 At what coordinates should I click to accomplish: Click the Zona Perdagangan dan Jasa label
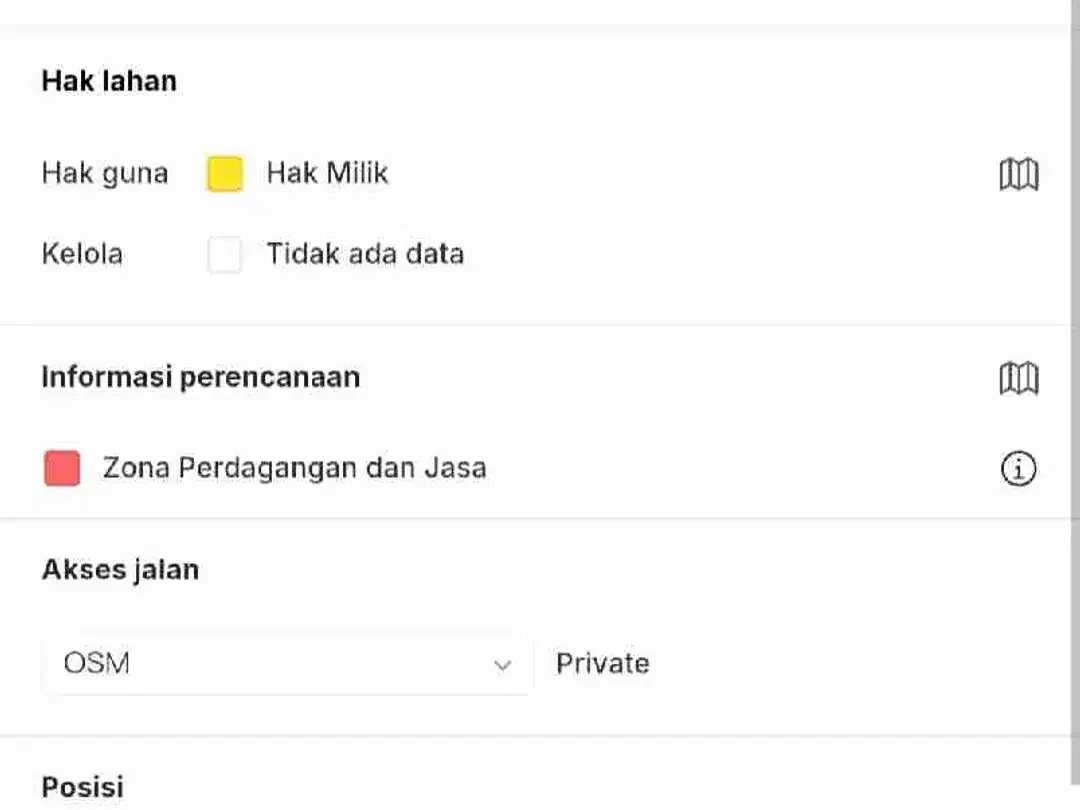coord(295,468)
